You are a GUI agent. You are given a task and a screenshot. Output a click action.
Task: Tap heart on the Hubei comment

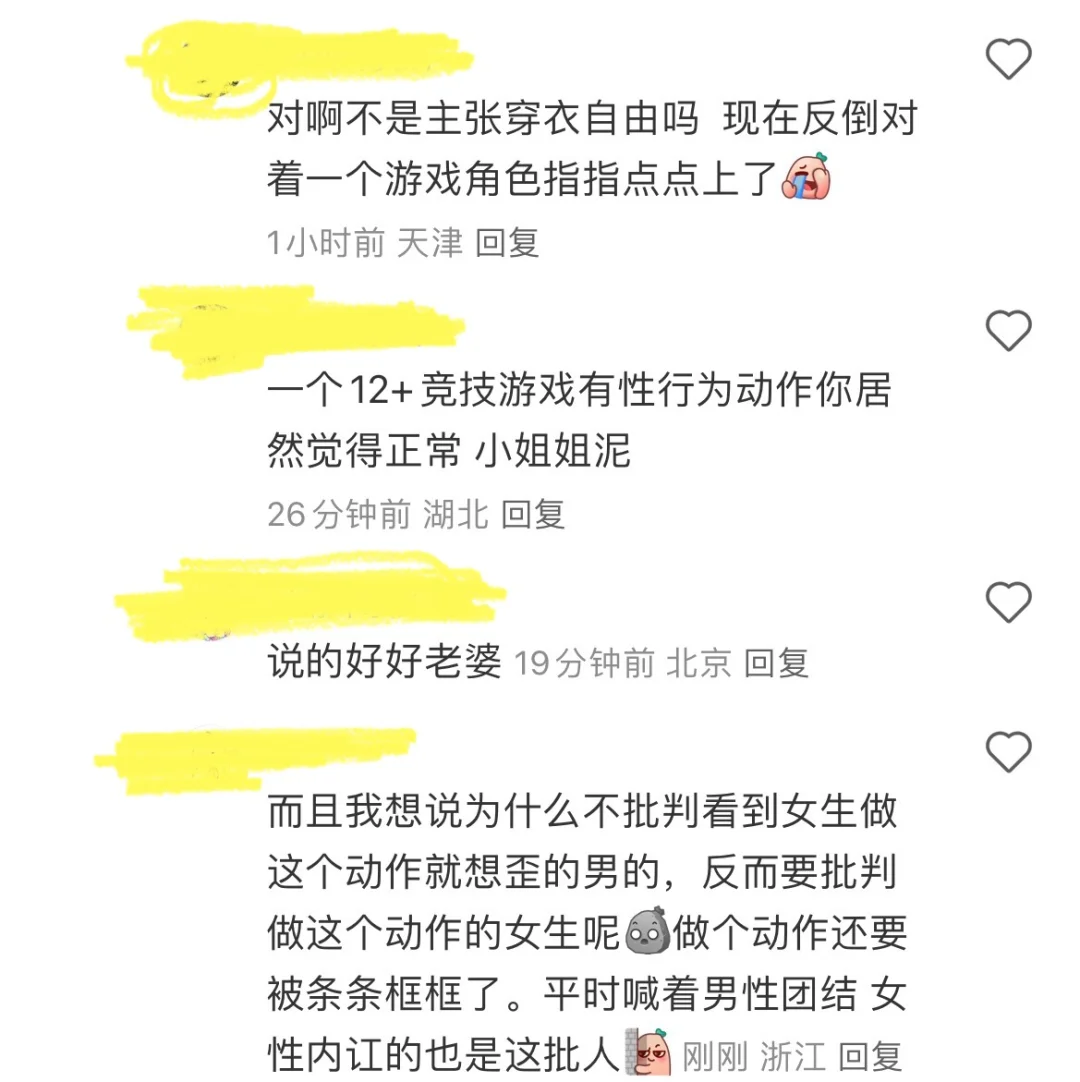tap(1008, 330)
